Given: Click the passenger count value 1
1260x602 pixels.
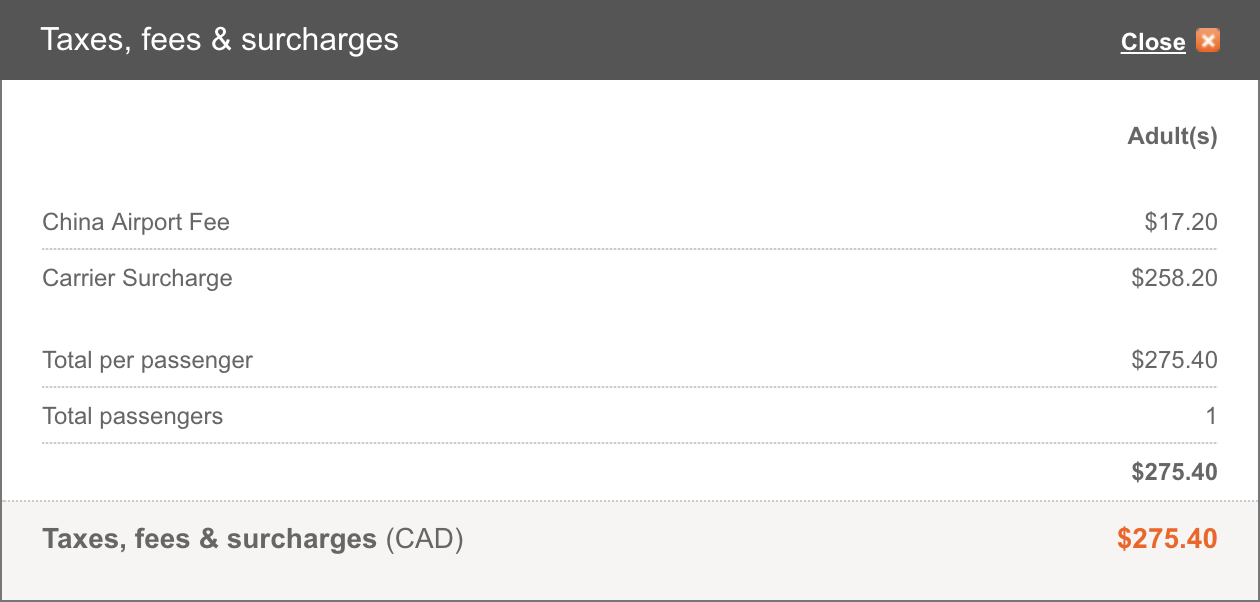Looking at the screenshot, I should 1211,416.
